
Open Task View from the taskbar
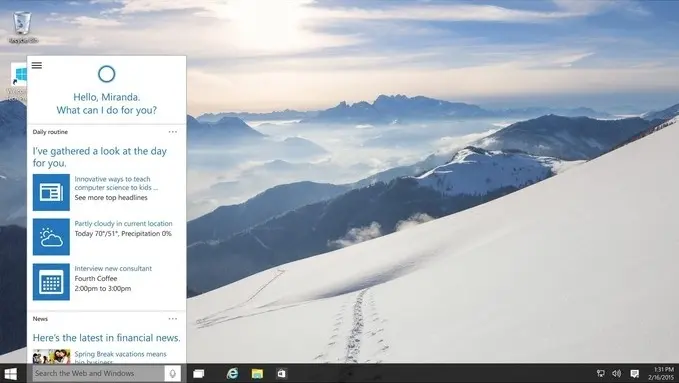[x=199, y=373]
